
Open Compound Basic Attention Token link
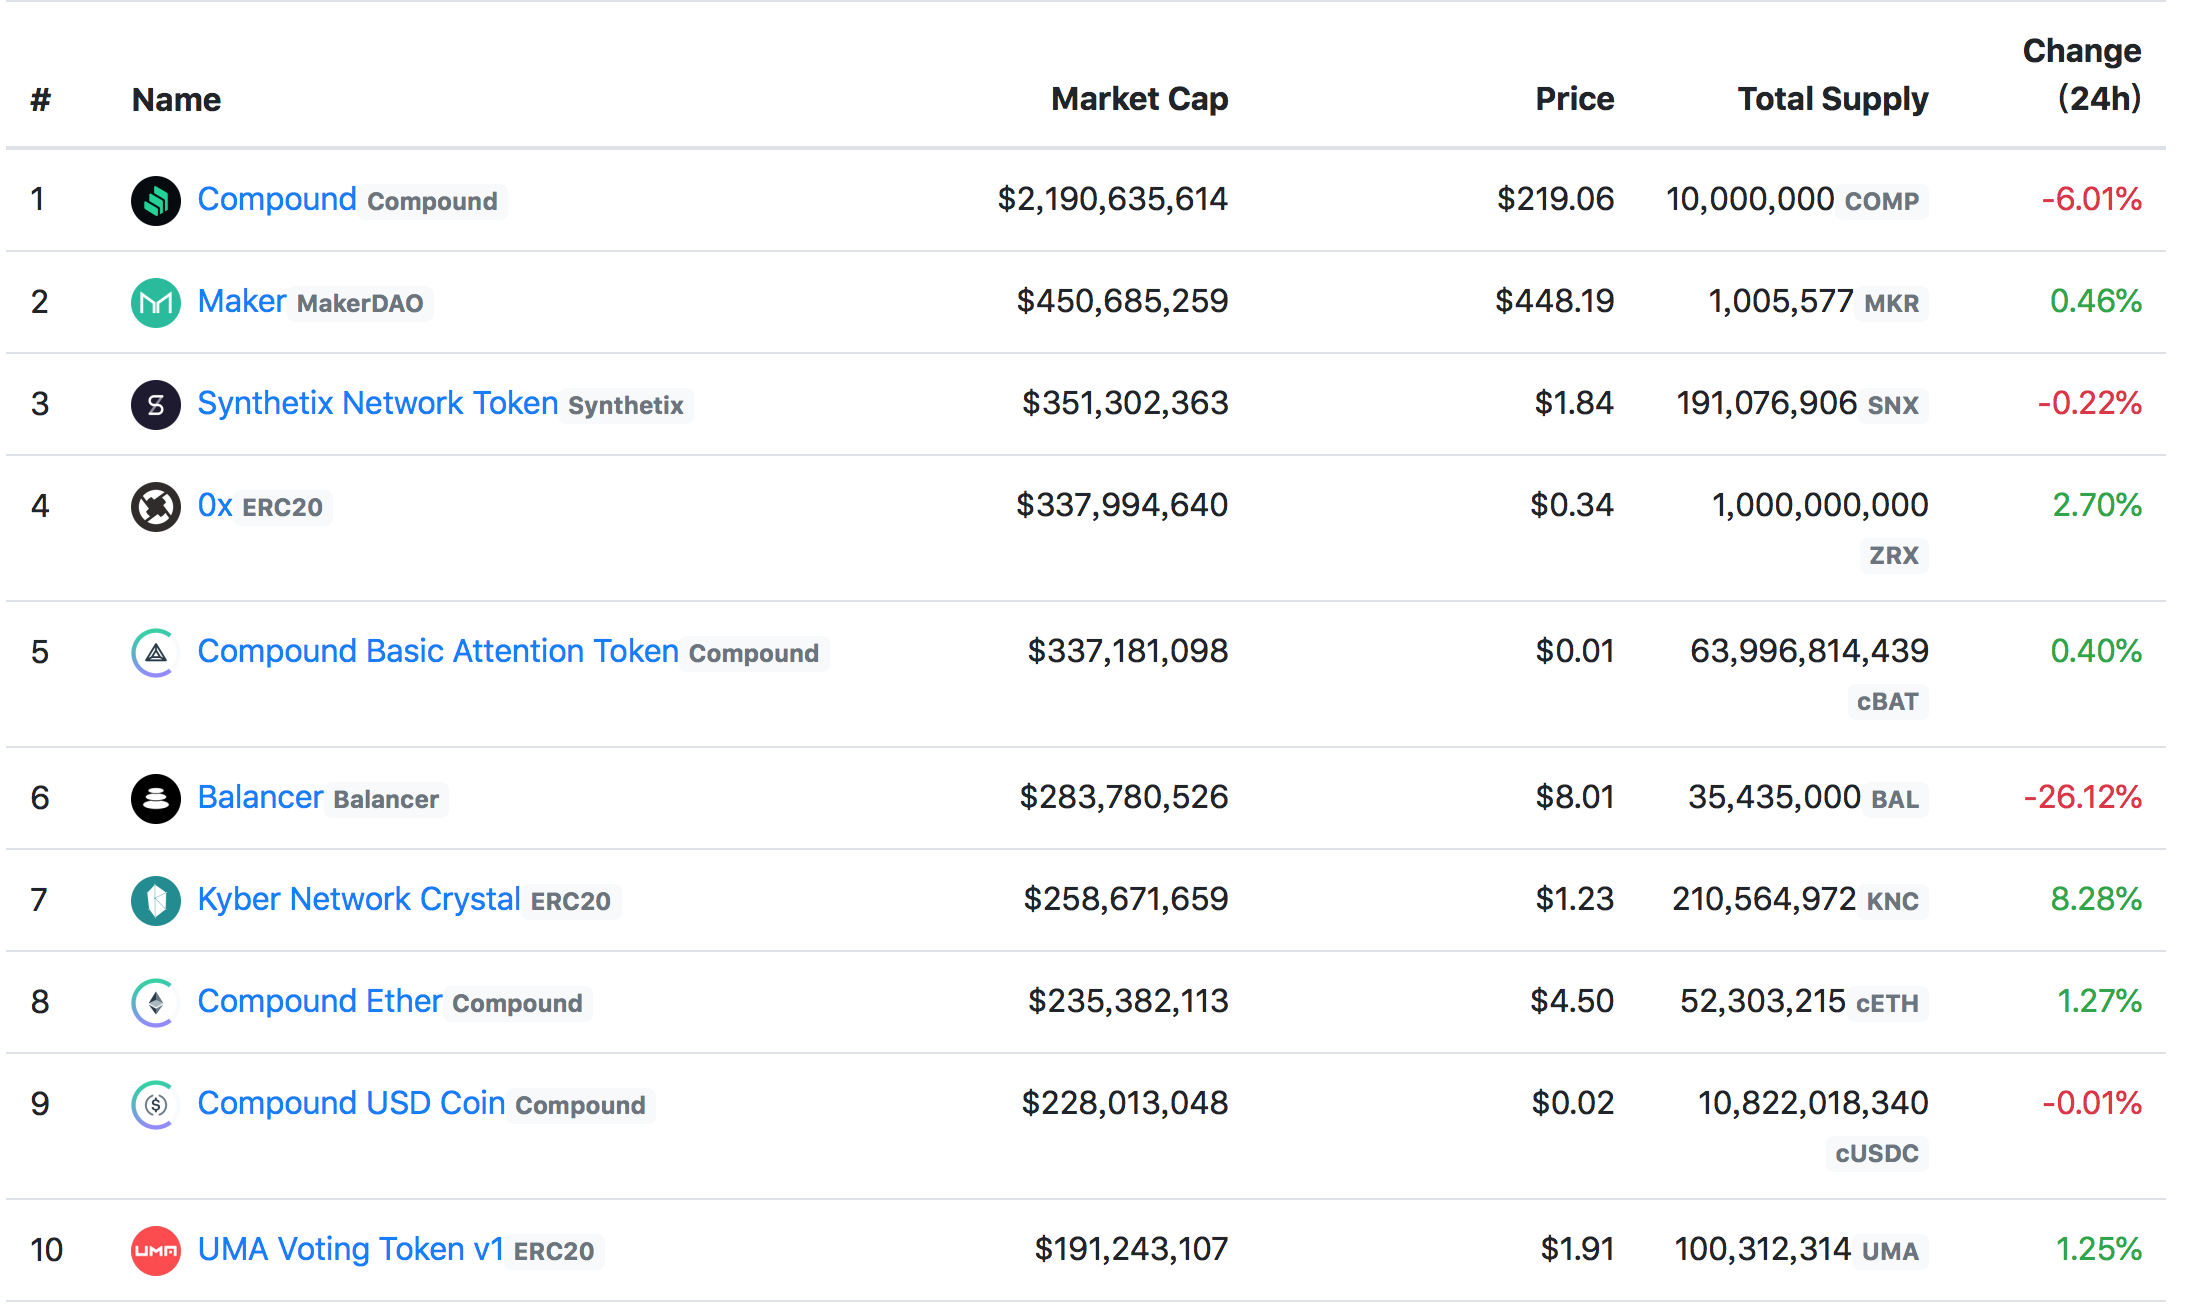[438, 651]
